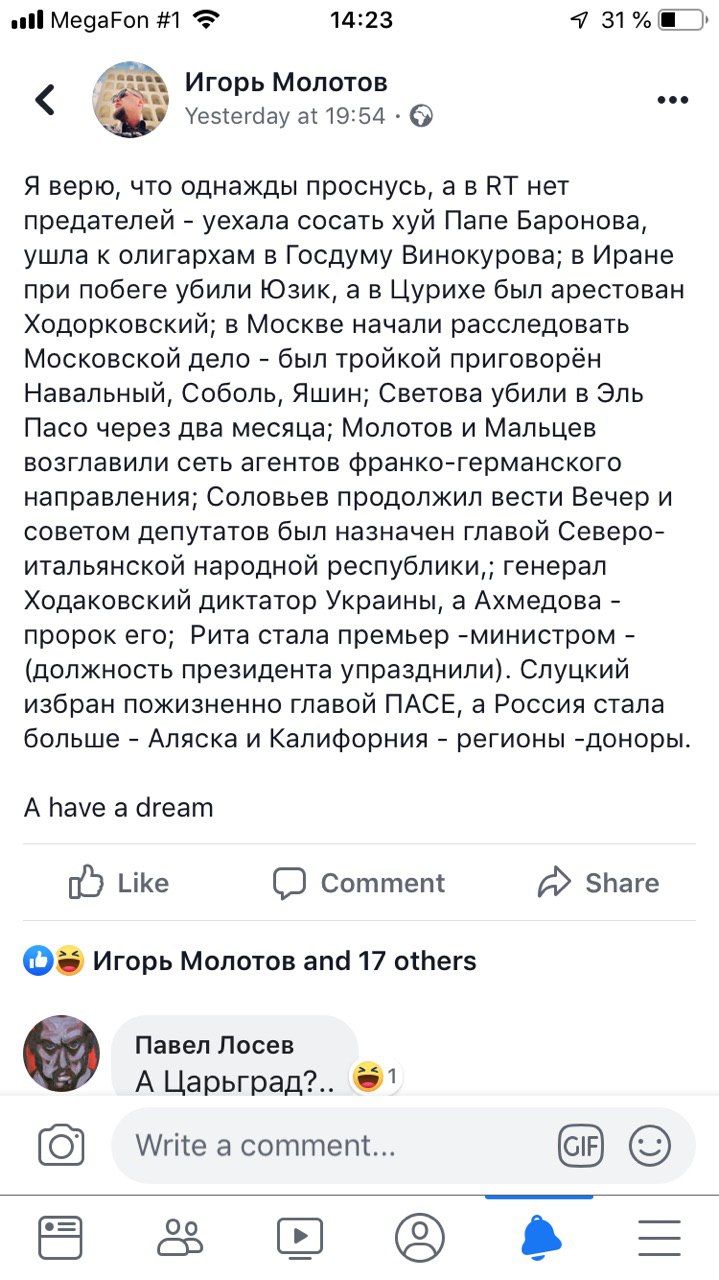The height and width of the screenshot is (1280, 719).
Task: Share the post
Action: [x=598, y=883]
